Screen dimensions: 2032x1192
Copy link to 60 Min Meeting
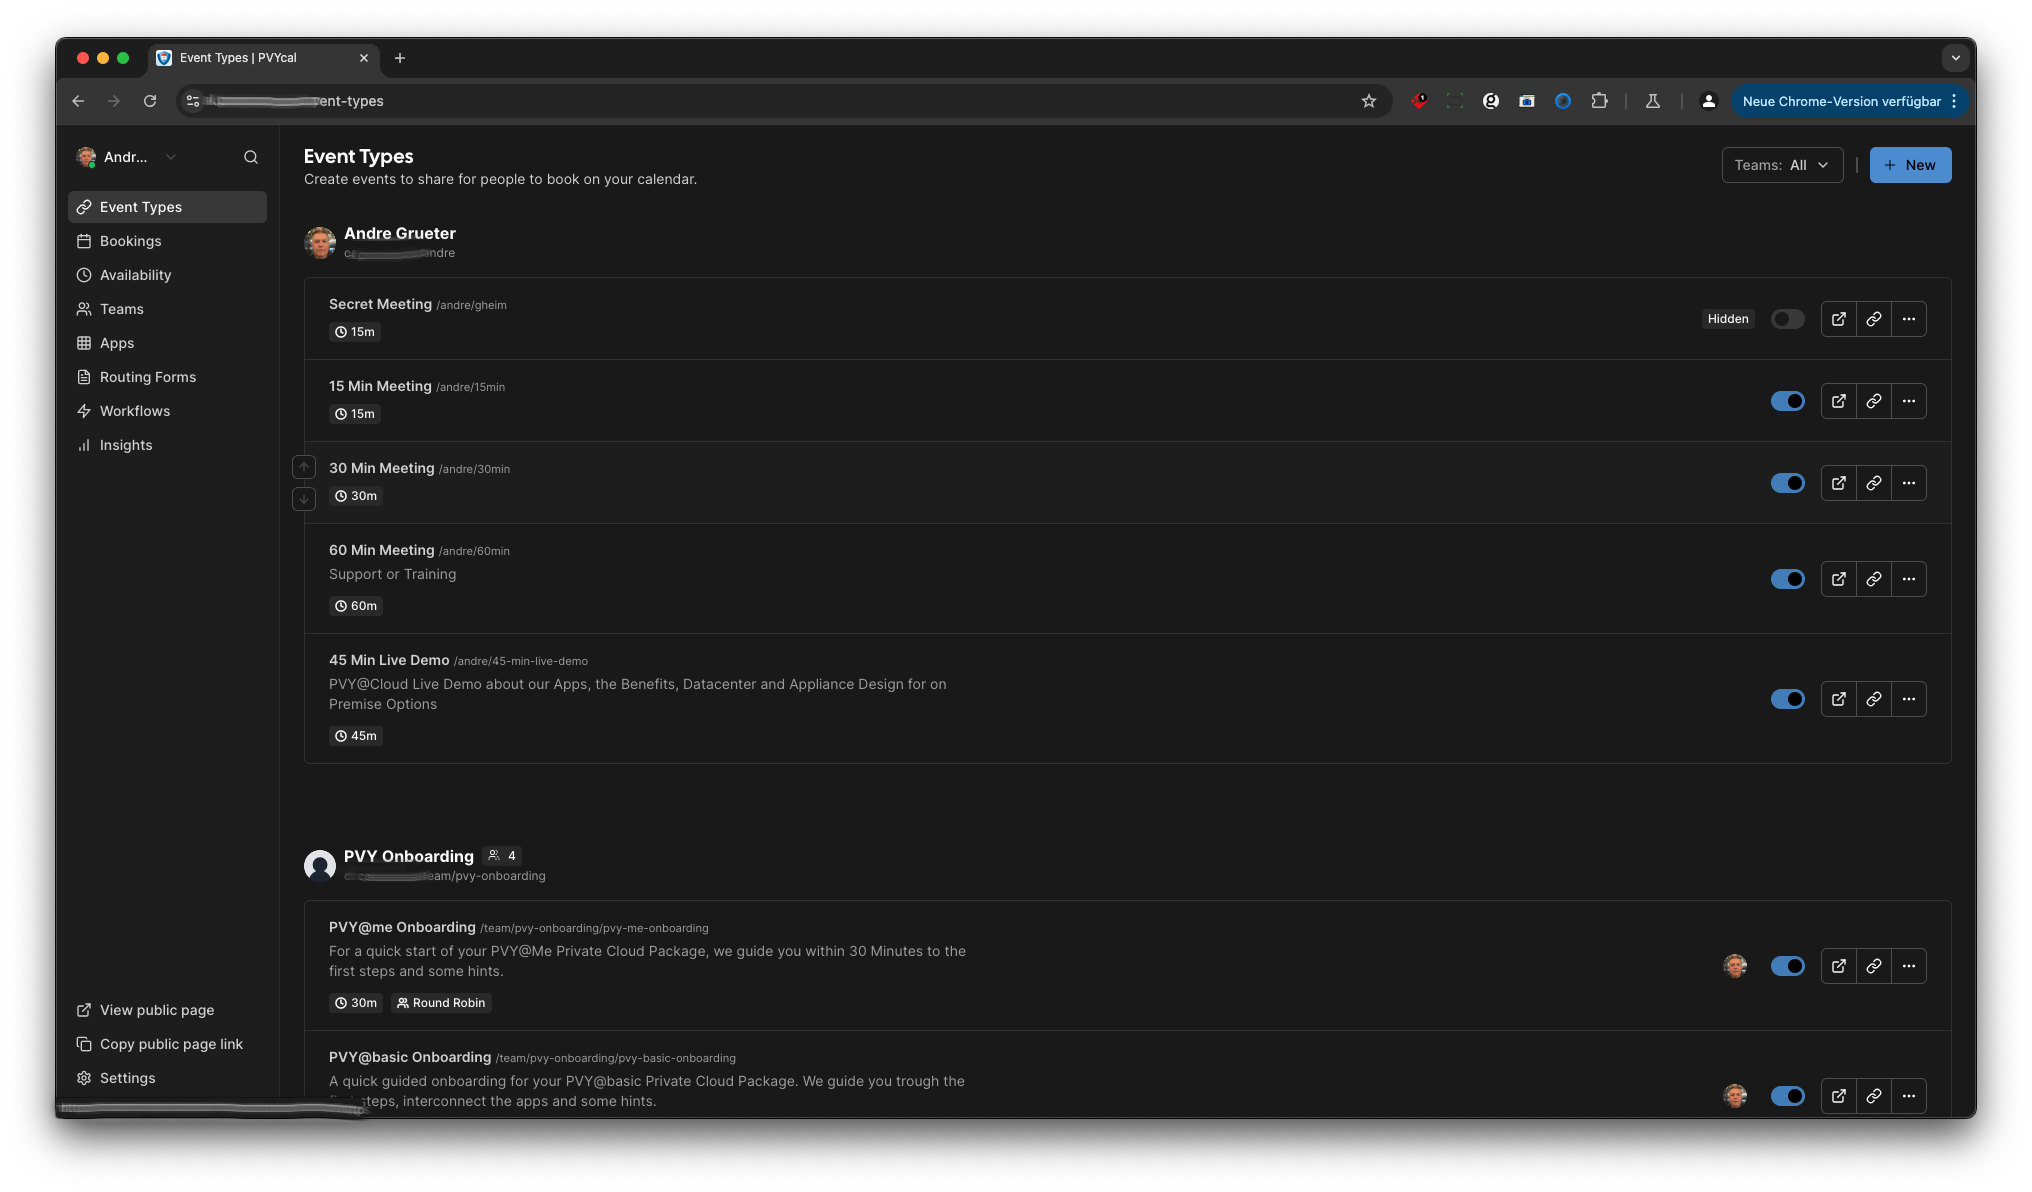[x=1873, y=579]
